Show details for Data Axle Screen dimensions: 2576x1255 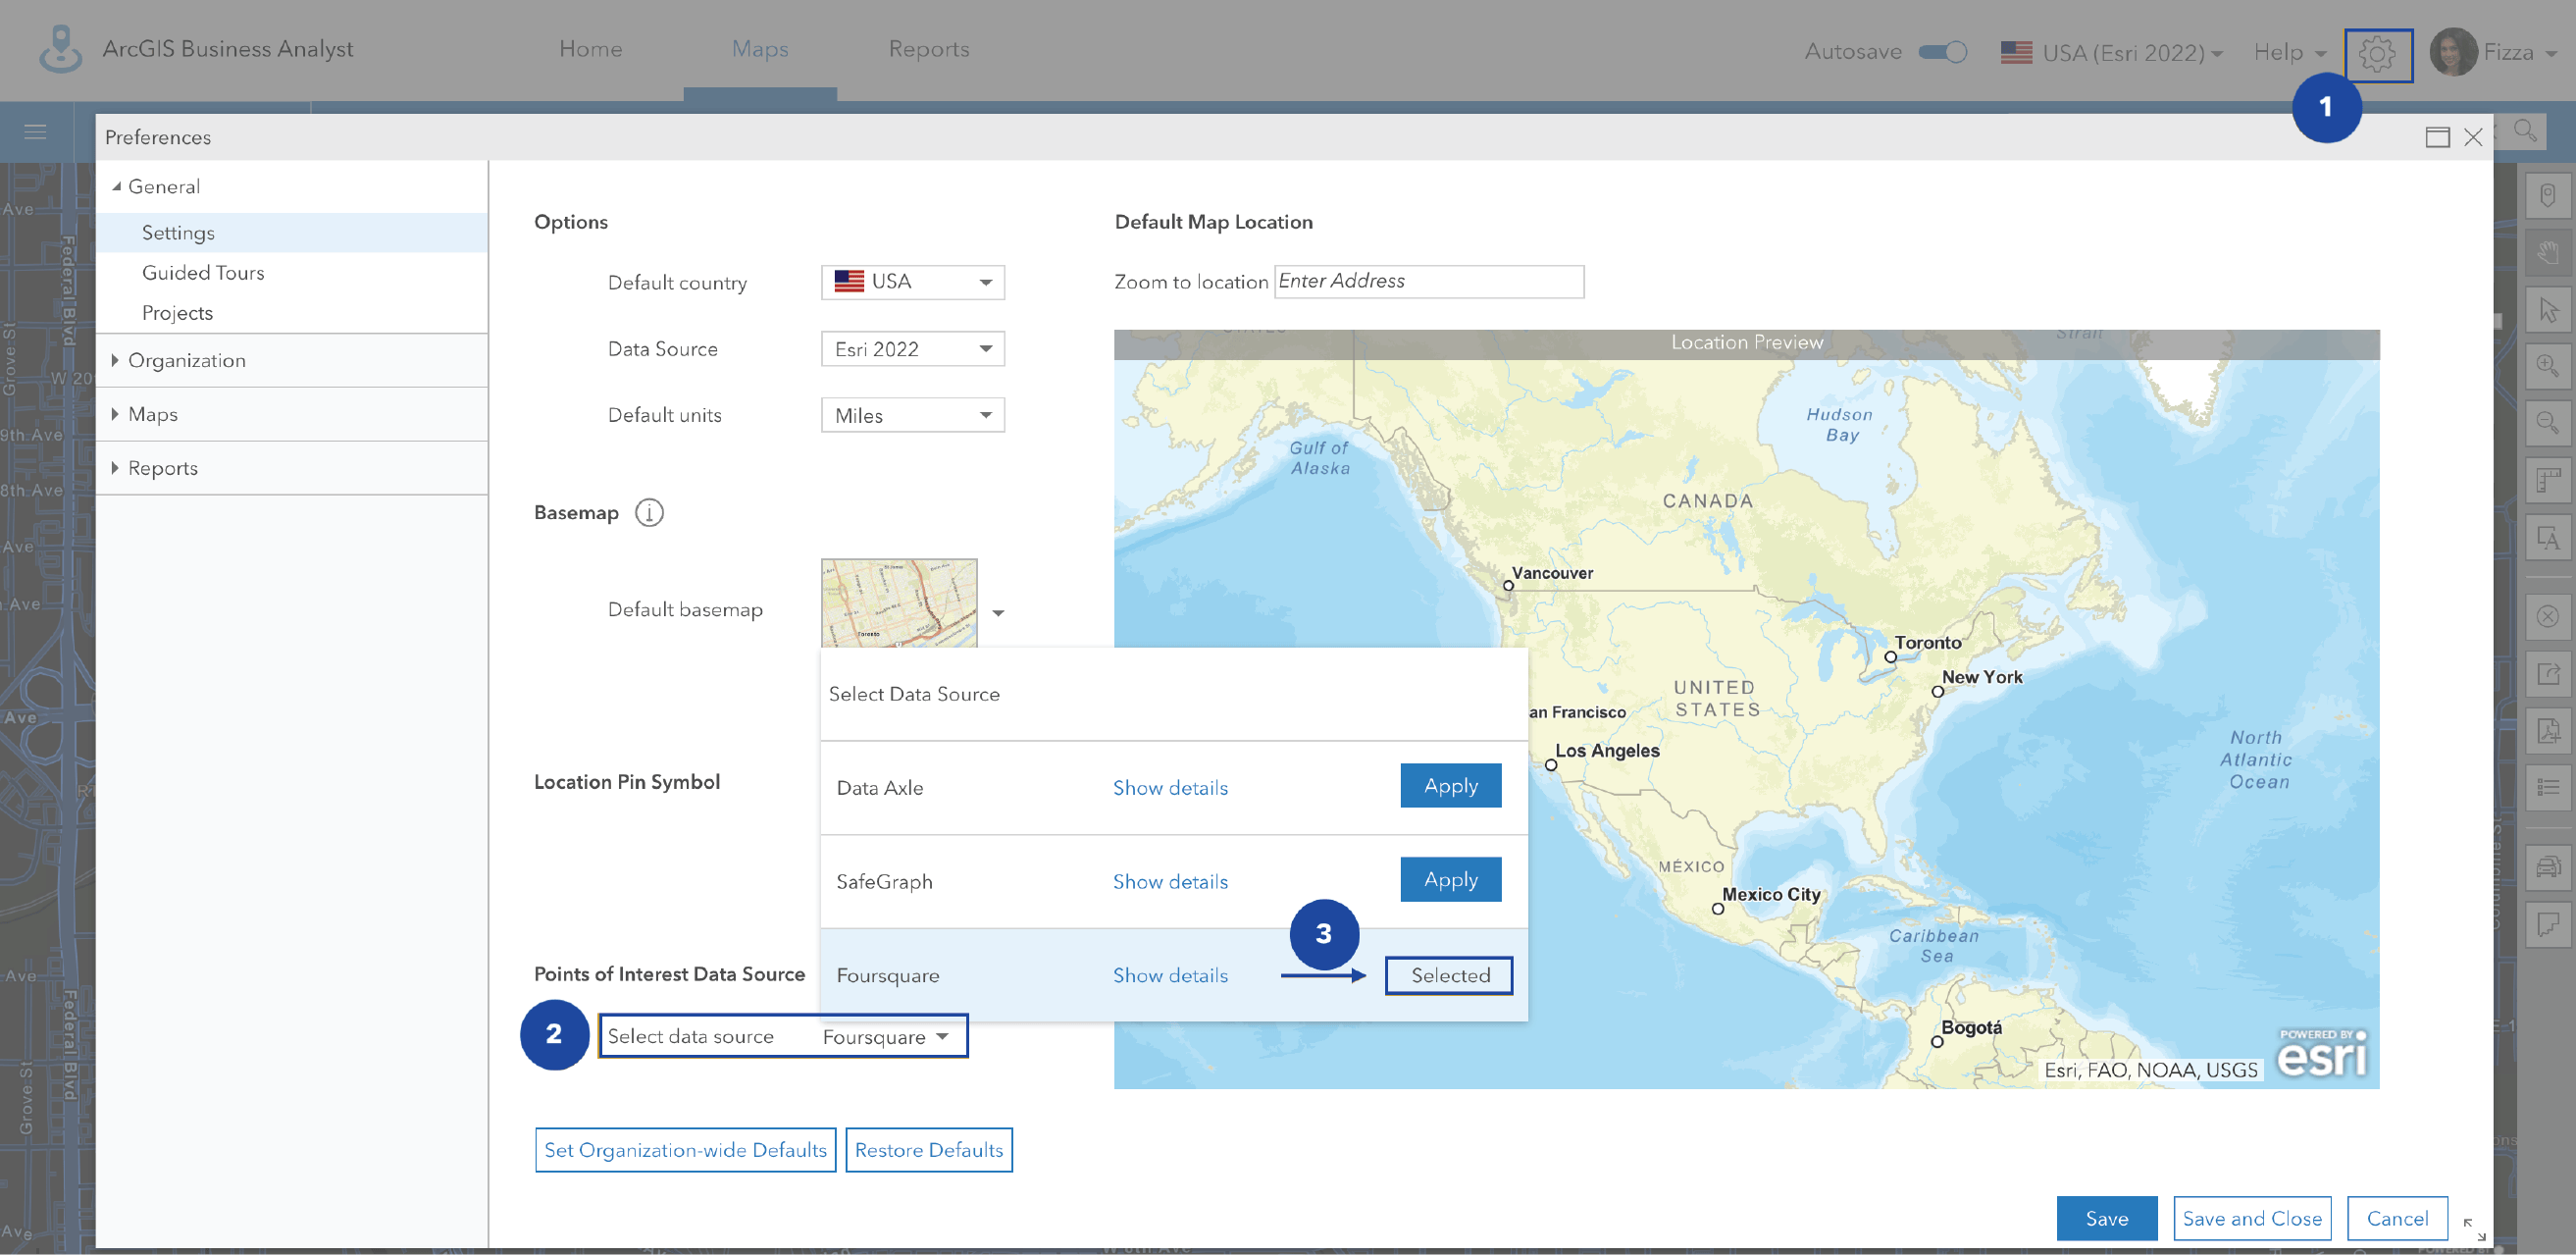point(1170,788)
